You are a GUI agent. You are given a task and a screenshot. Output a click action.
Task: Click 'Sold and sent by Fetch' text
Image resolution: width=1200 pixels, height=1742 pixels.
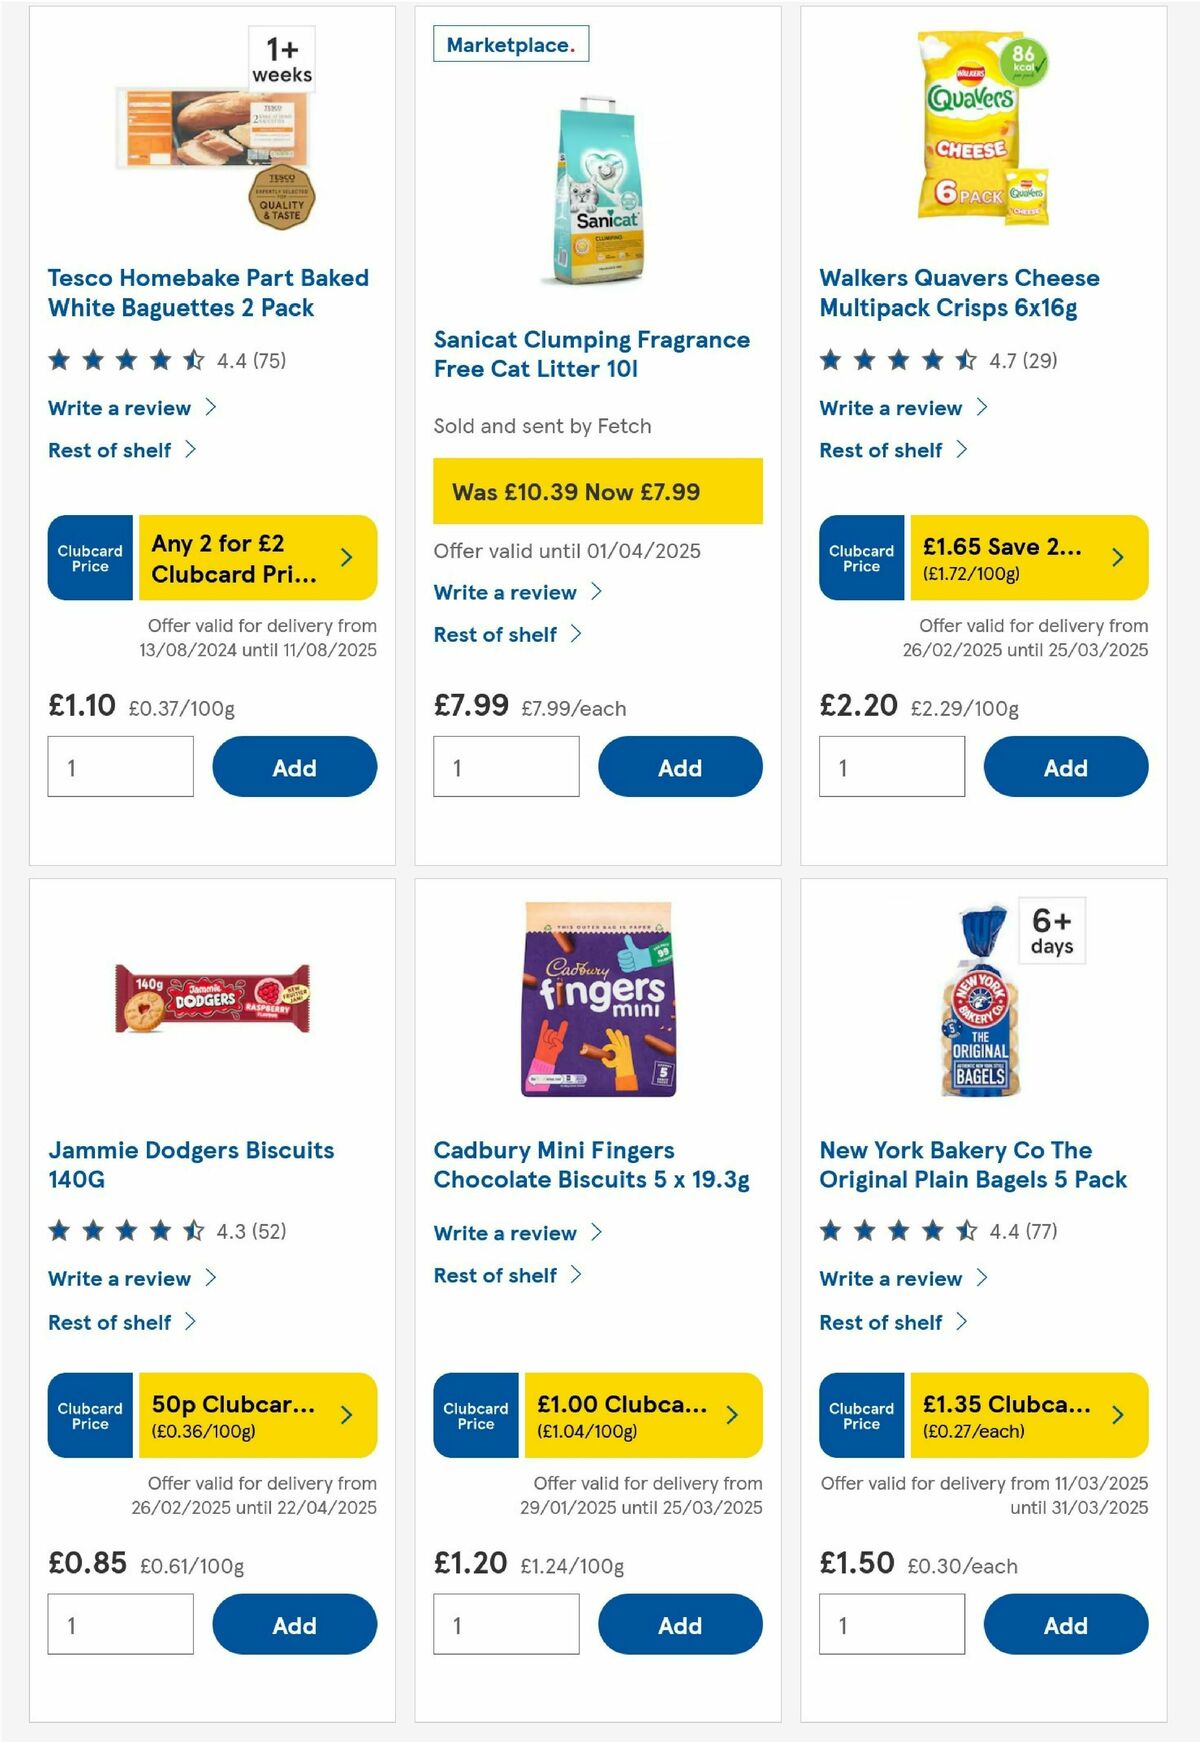(x=542, y=426)
